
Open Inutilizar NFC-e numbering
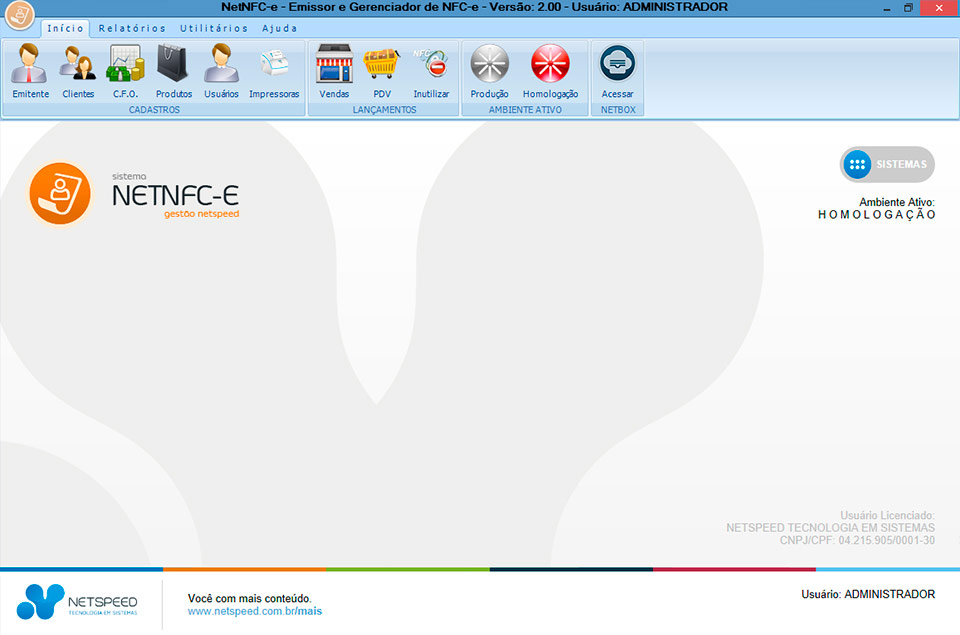431,71
